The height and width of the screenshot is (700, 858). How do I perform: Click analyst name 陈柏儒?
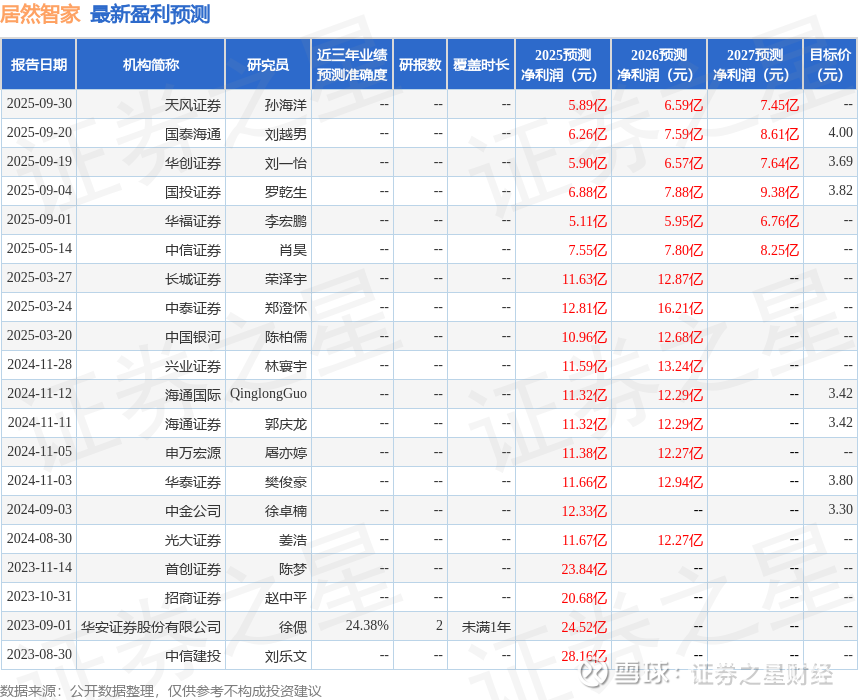pos(286,337)
